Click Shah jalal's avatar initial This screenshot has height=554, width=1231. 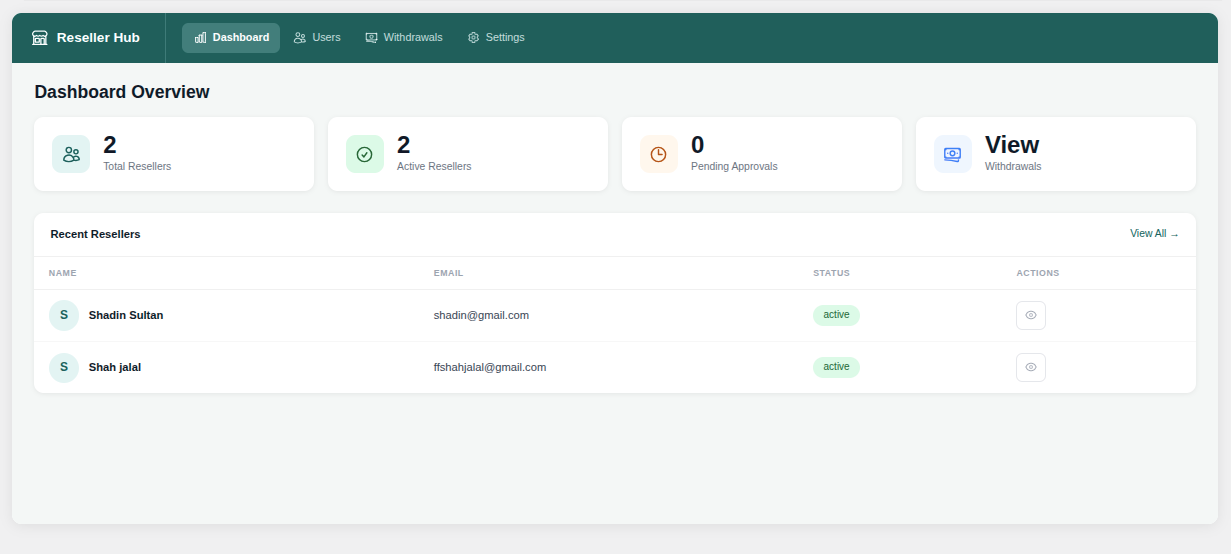point(64,367)
